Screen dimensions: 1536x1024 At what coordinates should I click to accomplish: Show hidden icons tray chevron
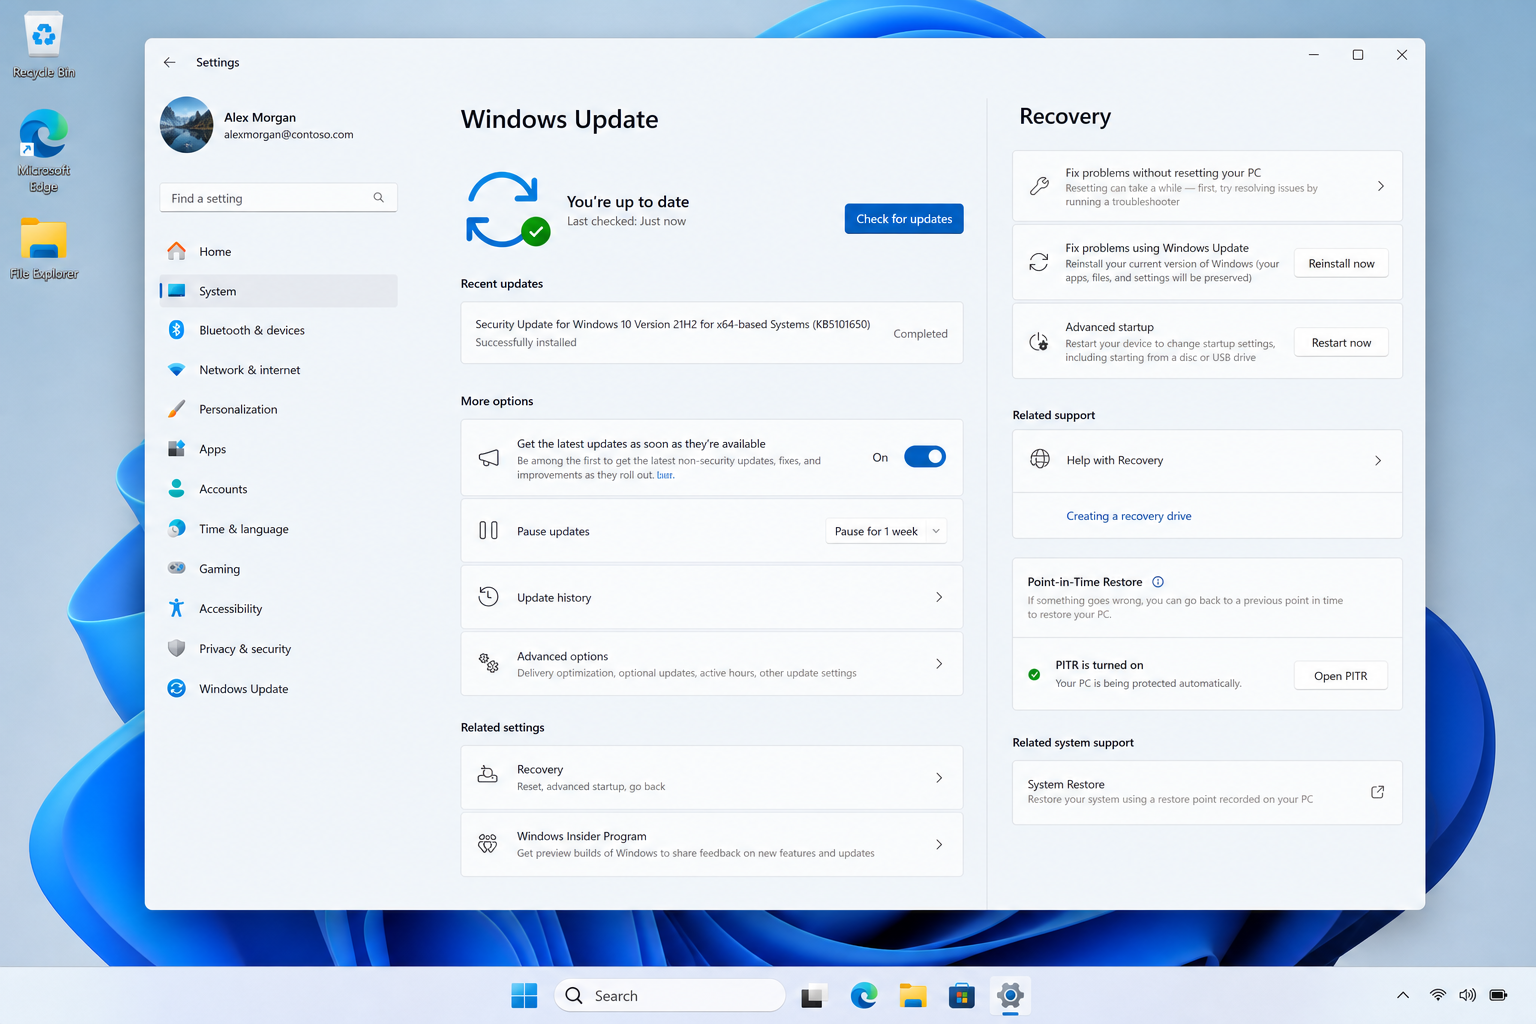click(x=1403, y=995)
